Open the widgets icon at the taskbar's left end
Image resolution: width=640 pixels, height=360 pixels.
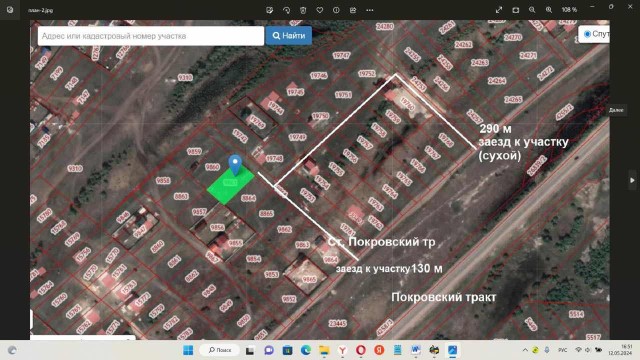tap(12, 350)
